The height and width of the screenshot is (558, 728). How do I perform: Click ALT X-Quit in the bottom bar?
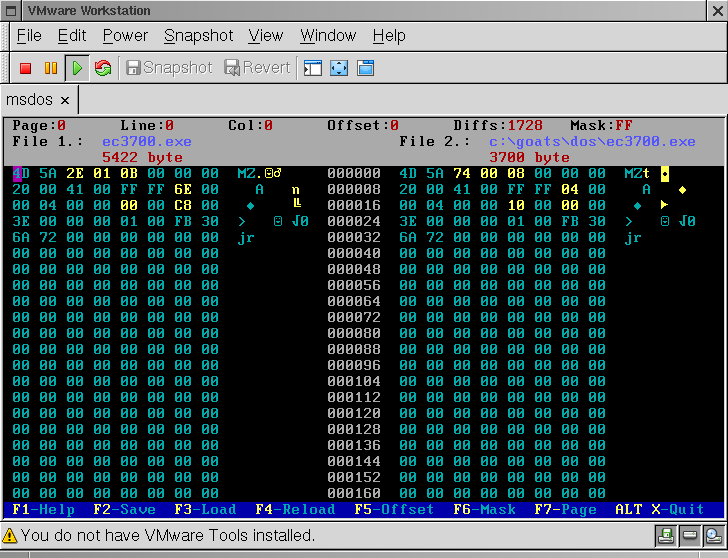[x=660, y=509]
